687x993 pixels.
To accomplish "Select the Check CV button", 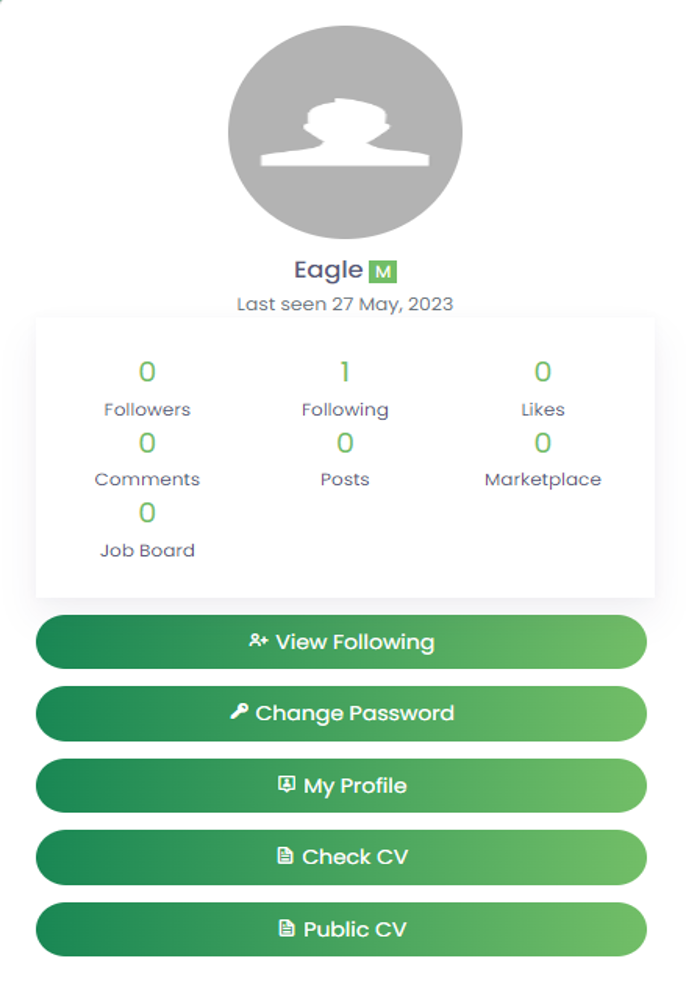I will [341, 857].
